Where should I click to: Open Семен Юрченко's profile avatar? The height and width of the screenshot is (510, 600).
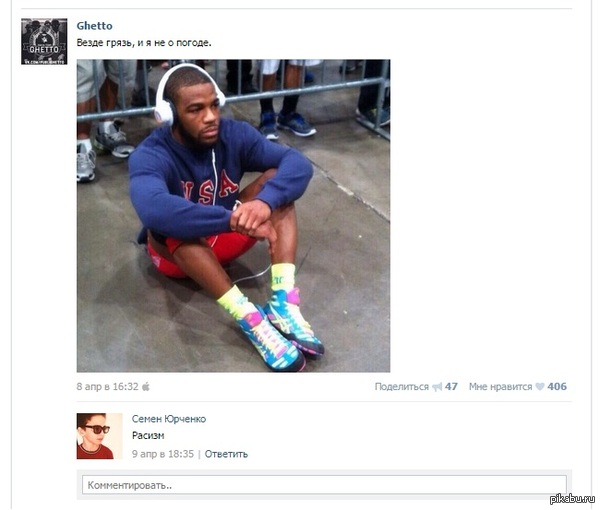point(99,436)
